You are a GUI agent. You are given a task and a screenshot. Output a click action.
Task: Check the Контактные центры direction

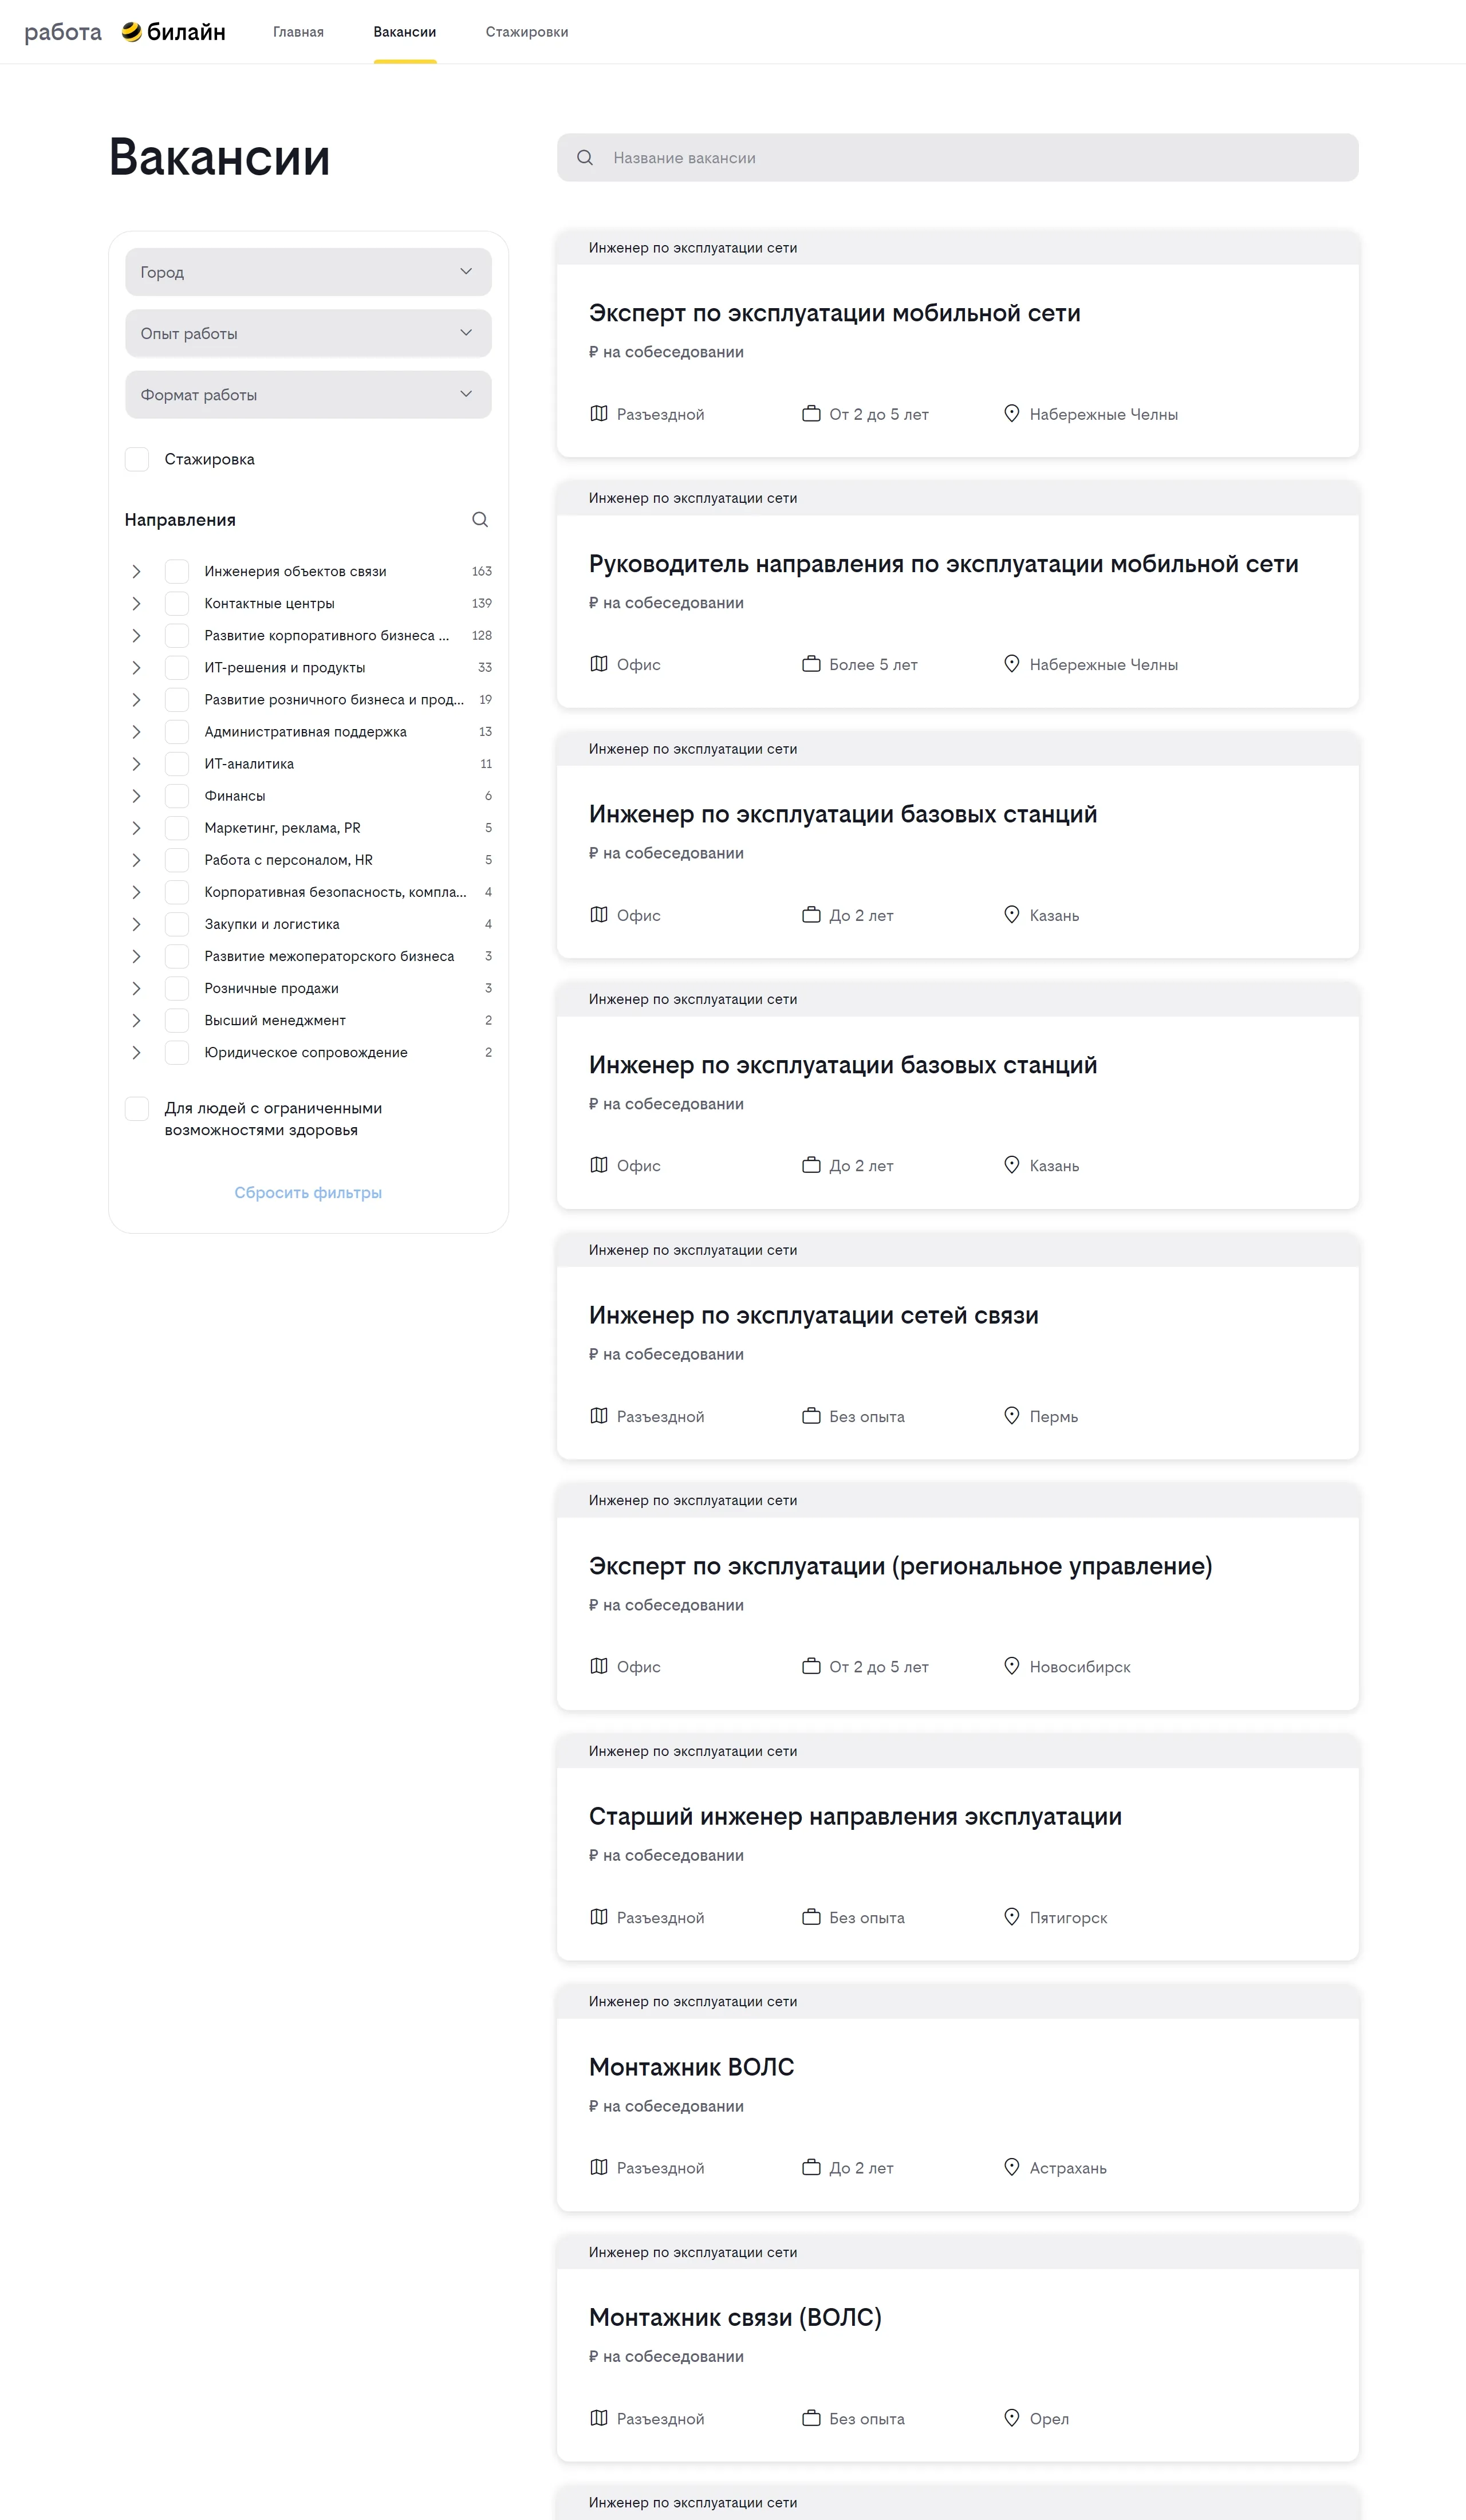click(x=177, y=603)
